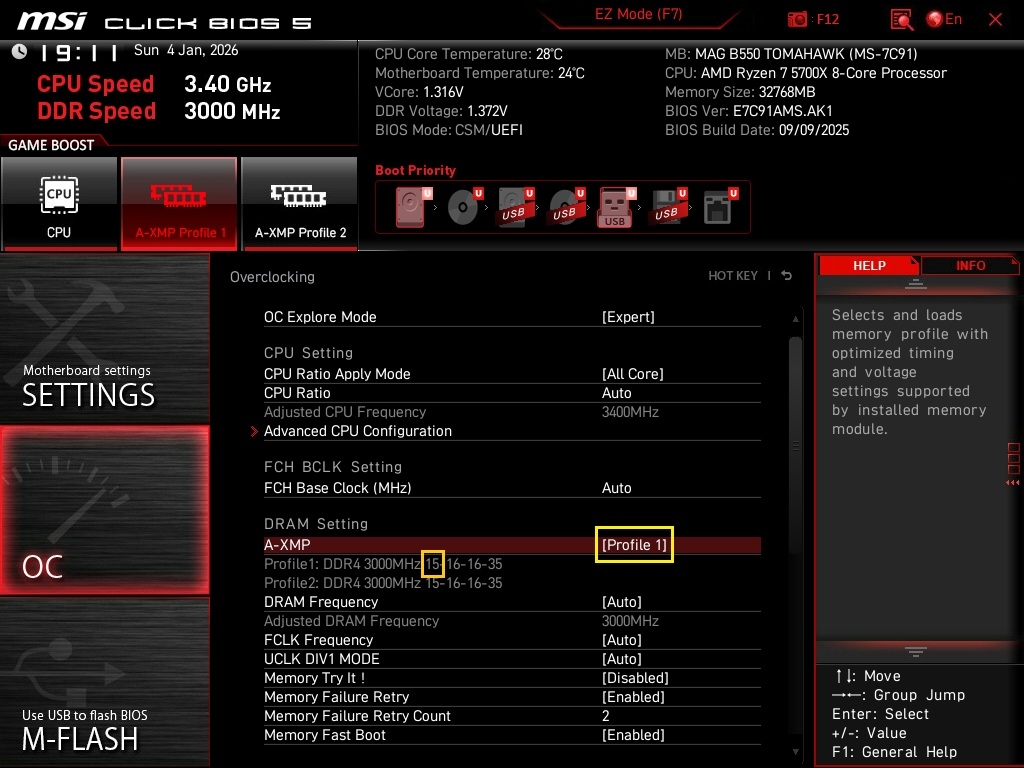This screenshot has height=768, width=1024.
Task: Click the 'Sun 4 Jan, 2026' date text
Action: 186,50
